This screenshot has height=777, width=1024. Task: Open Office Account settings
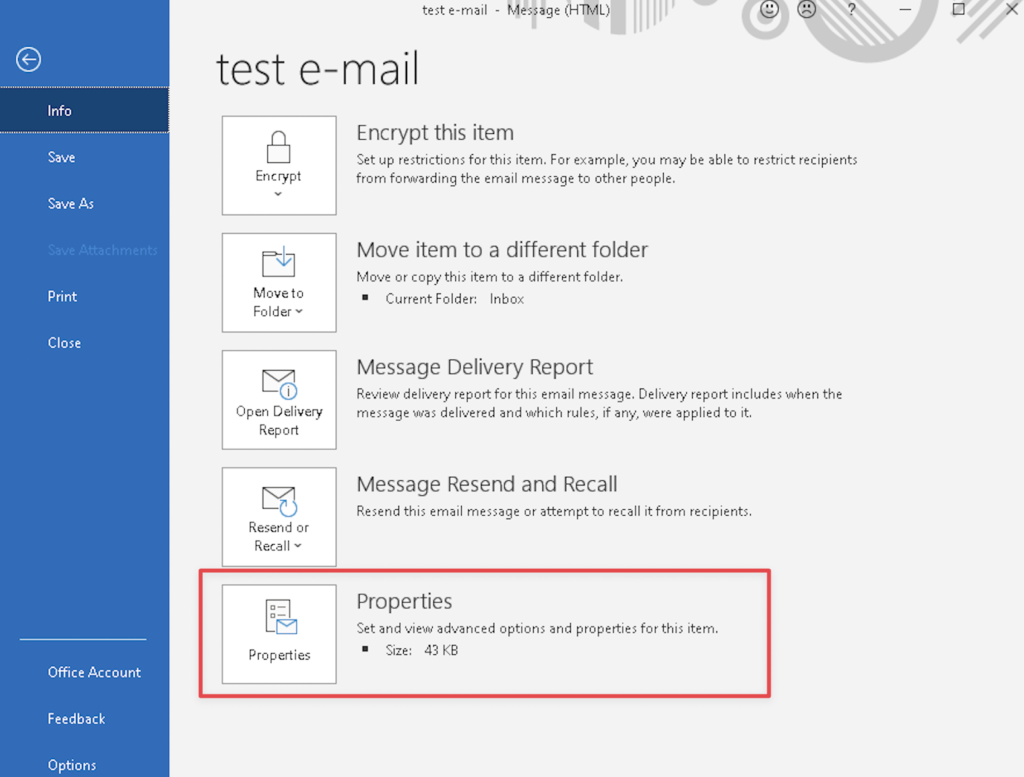[x=94, y=672]
